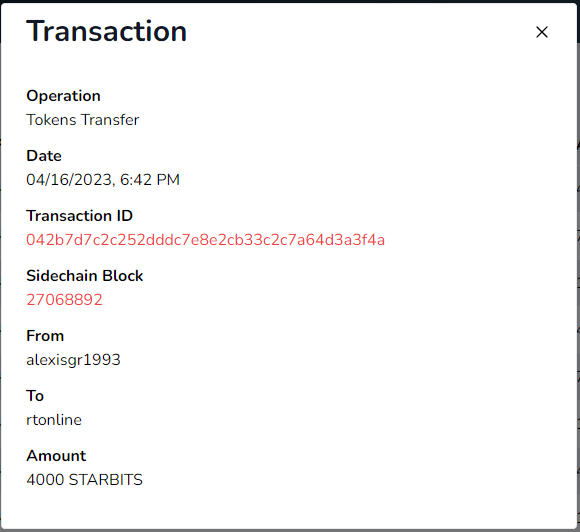The height and width of the screenshot is (532, 580).
Task: Click the To field label
Action: click(x=35, y=396)
